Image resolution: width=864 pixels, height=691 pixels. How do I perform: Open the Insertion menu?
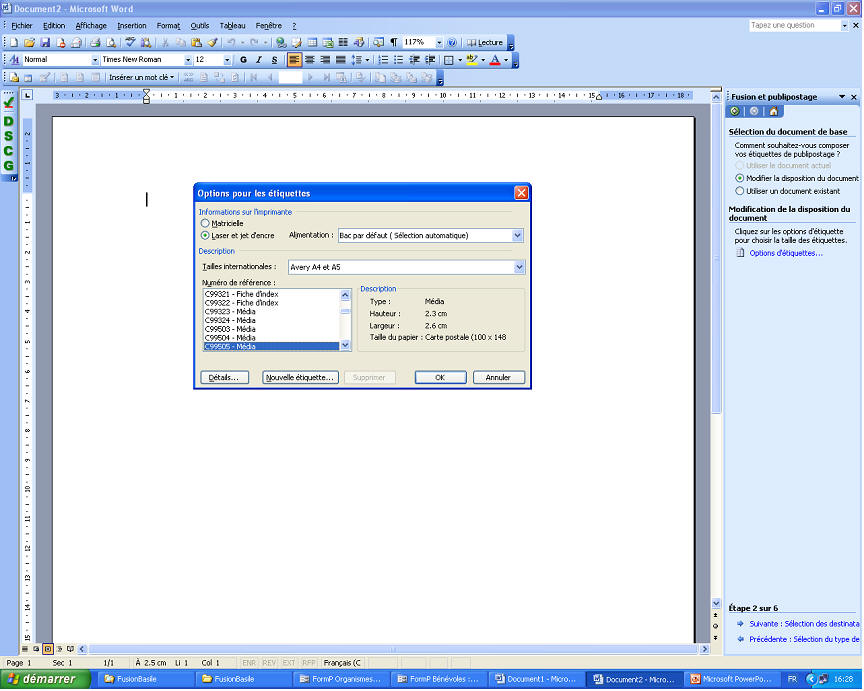click(132, 26)
